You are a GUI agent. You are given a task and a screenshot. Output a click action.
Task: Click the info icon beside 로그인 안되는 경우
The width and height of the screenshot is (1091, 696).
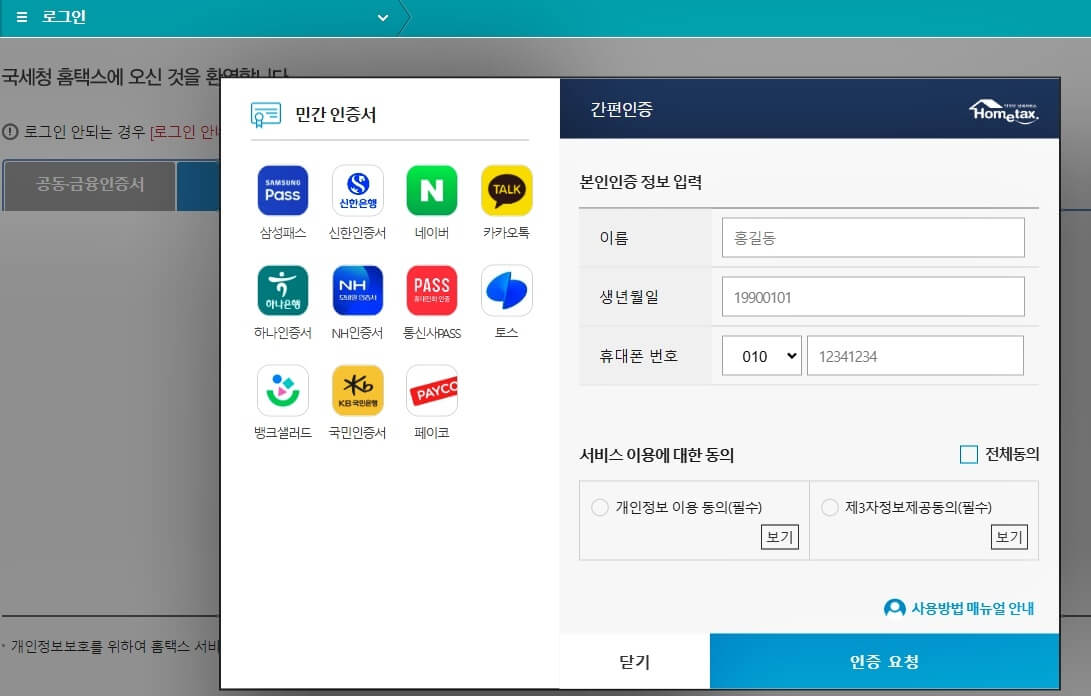(x=10, y=131)
